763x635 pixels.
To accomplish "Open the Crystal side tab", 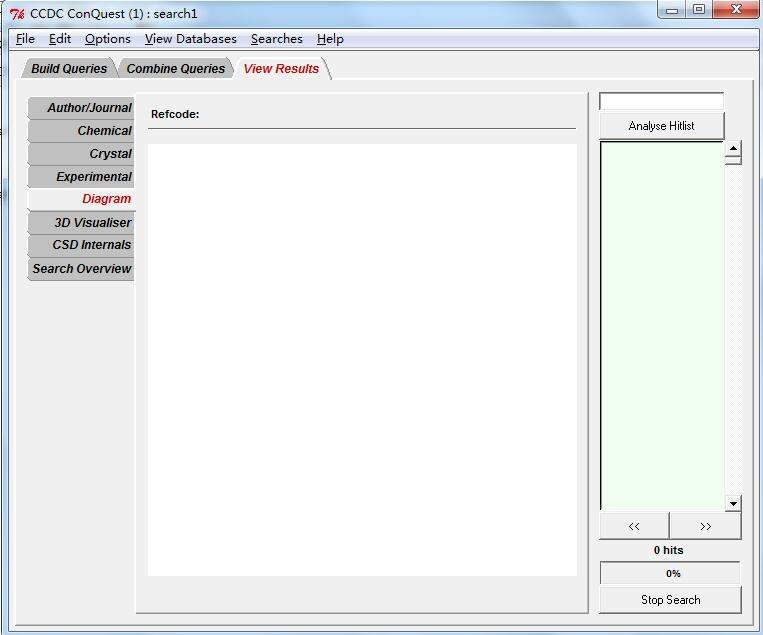I will (x=81, y=153).
